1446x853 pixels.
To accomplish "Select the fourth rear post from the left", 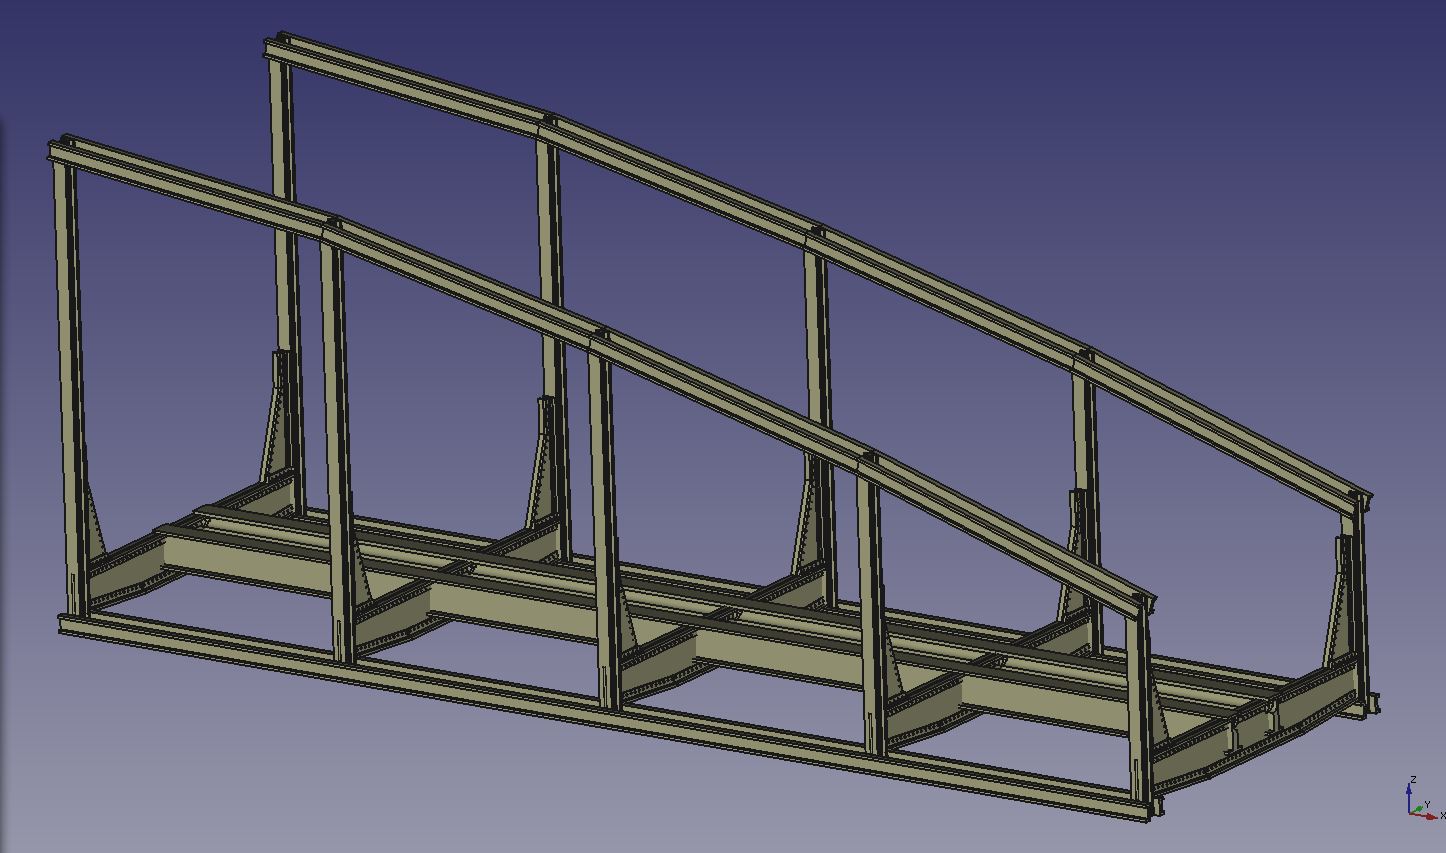I will 1084,420.
